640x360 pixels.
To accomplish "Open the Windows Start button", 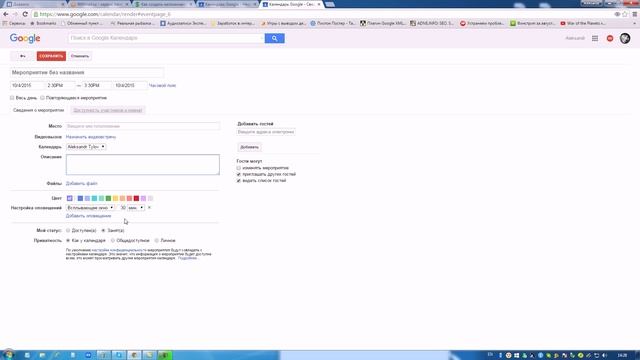I will coord(8,355).
